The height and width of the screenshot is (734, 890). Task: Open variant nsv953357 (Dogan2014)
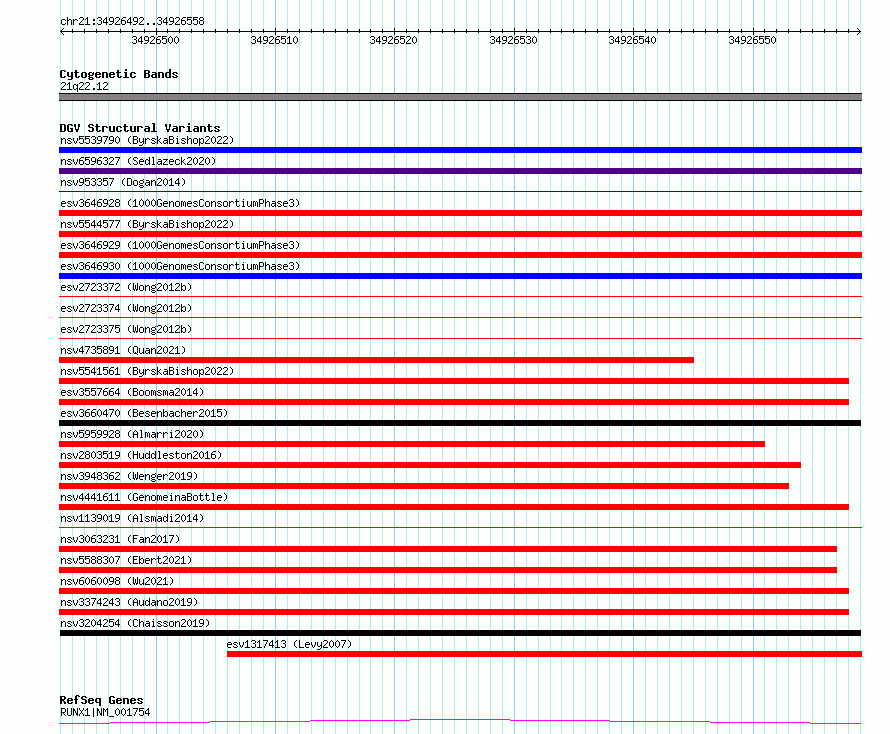(123, 182)
